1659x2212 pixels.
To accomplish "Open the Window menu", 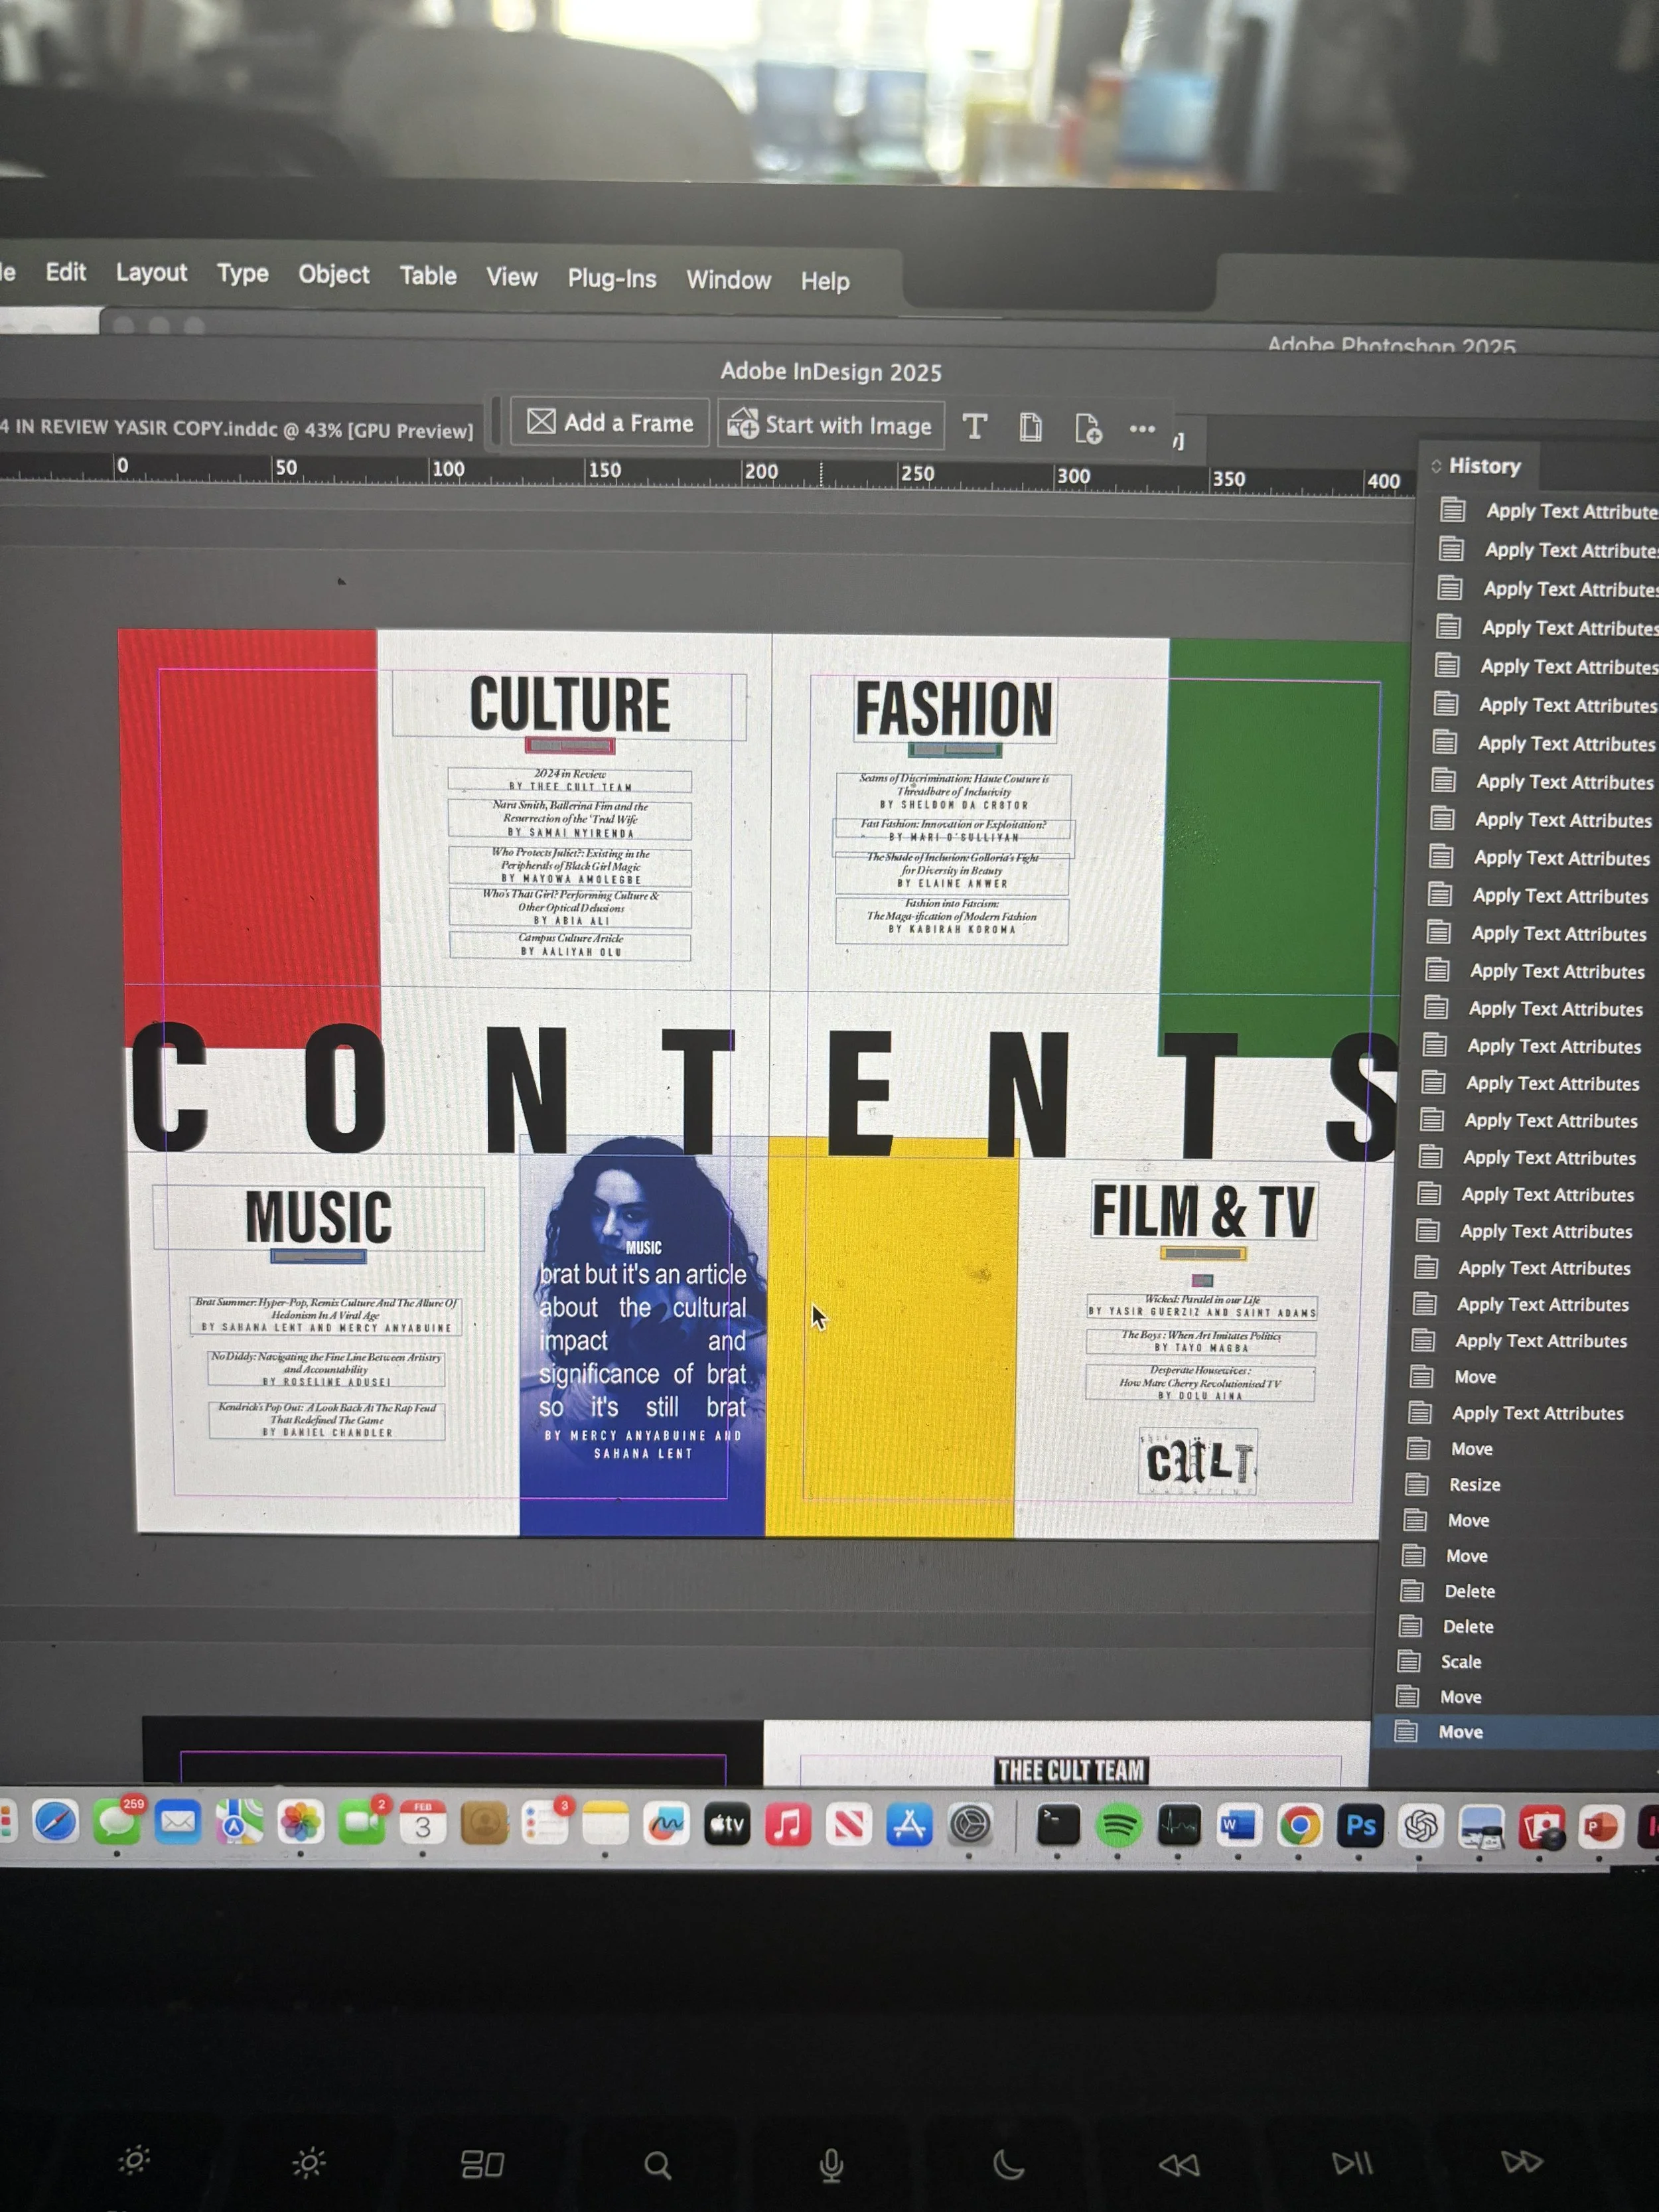I will [728, 280].
